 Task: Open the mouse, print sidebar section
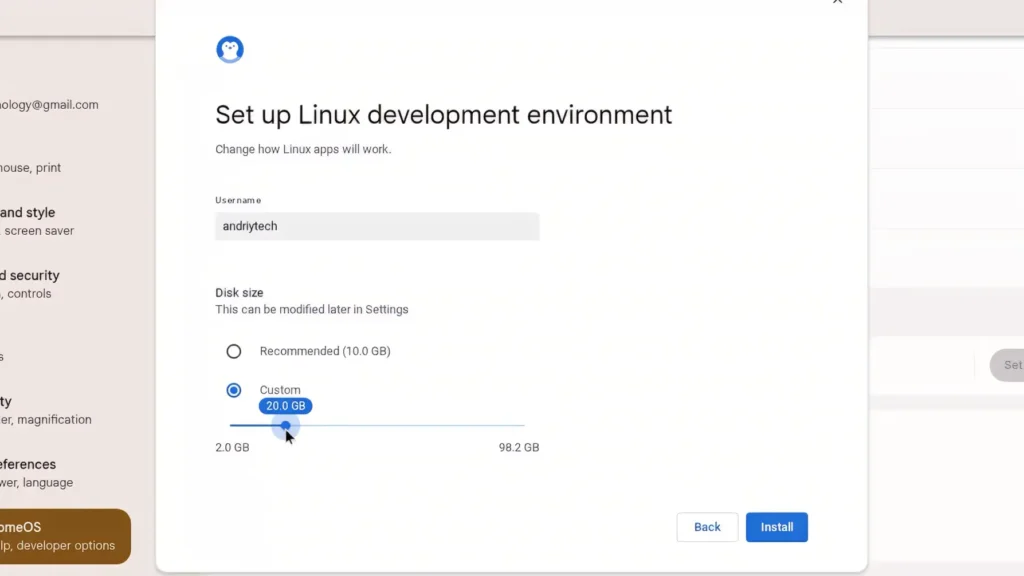pos(31,168)
